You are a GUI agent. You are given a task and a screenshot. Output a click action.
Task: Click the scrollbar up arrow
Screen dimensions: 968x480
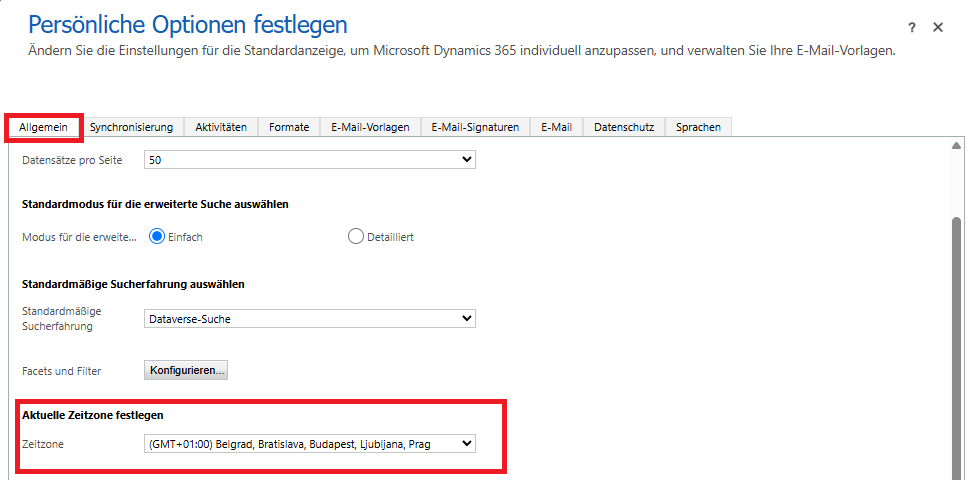tap(957, 147)
